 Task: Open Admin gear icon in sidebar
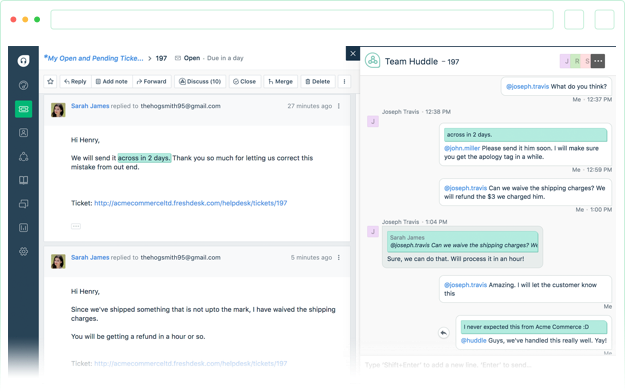[x=24, y=251]
